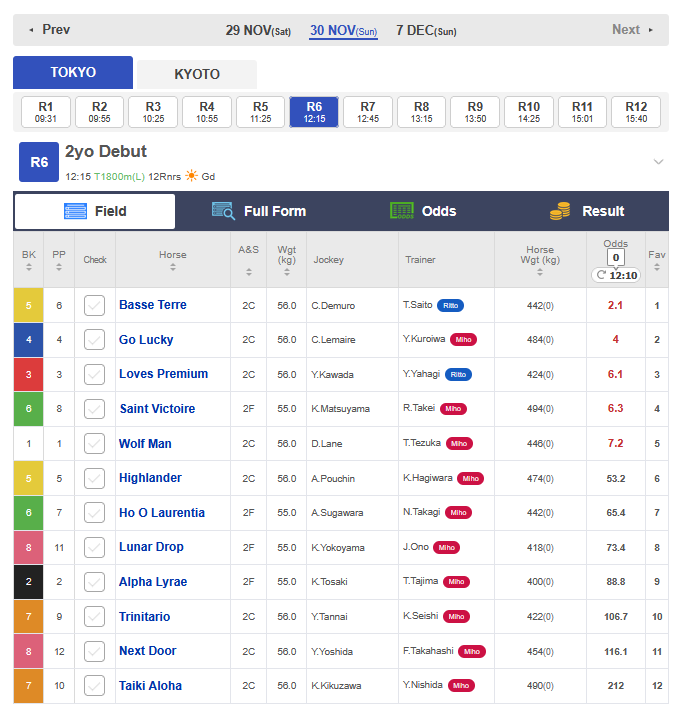
Task: Check the box for Go Lucky
Action: (x=94, y=340)
